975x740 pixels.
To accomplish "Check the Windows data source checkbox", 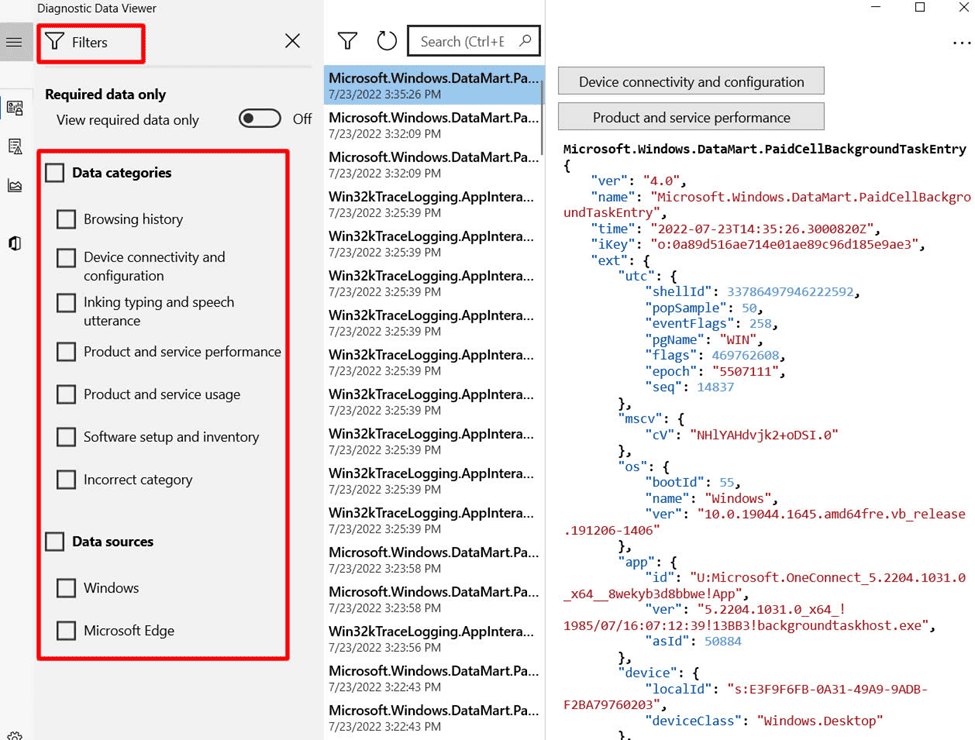I will click(x=66, y=588).
